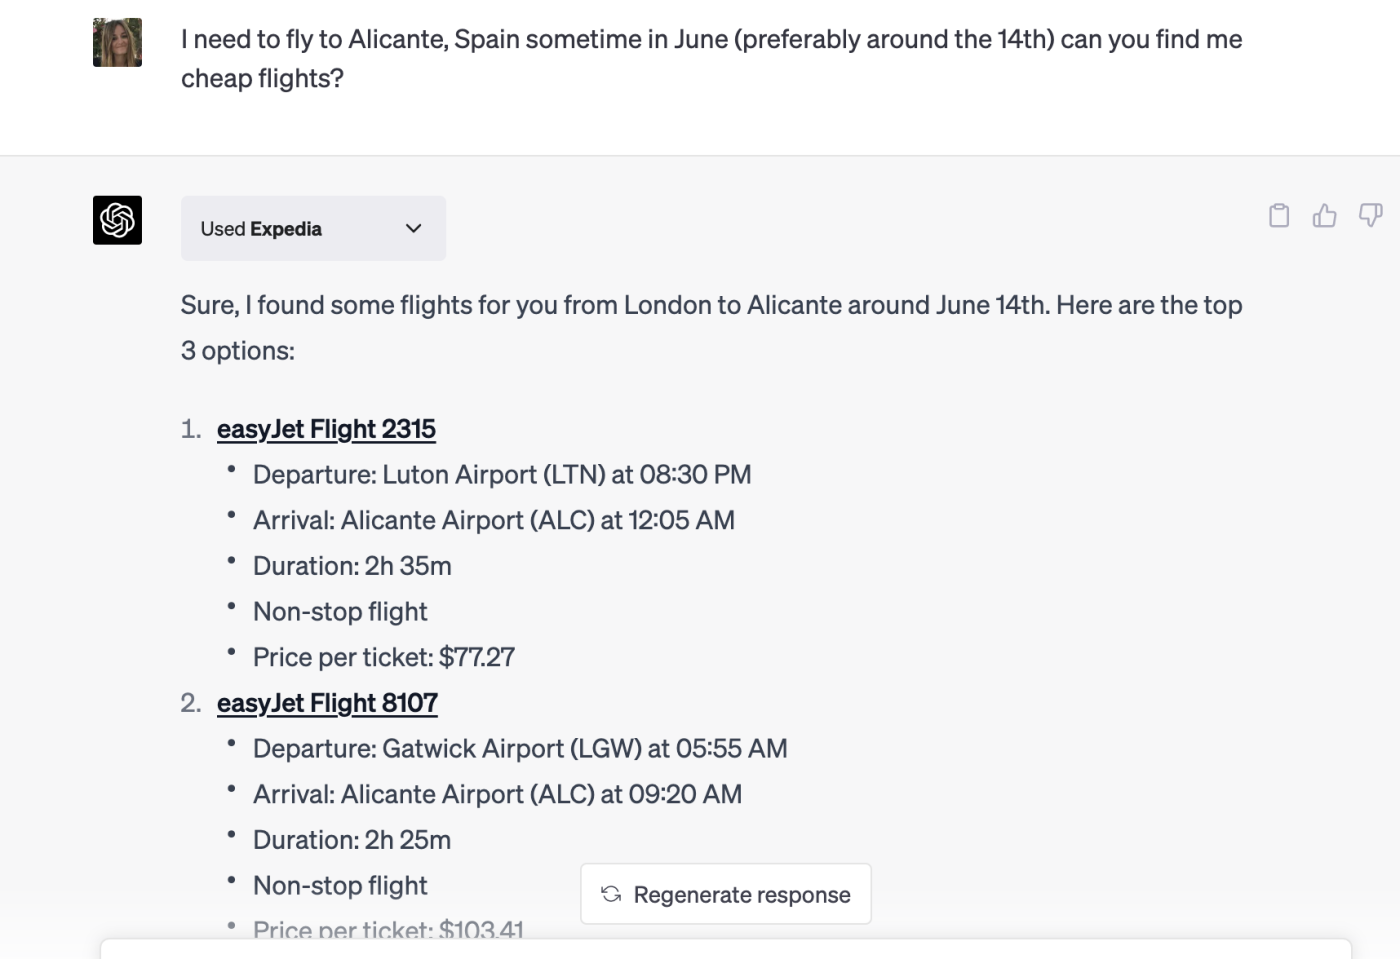
Task: Click the 12:05 AM arrival line
Action: tap(493, 520)
